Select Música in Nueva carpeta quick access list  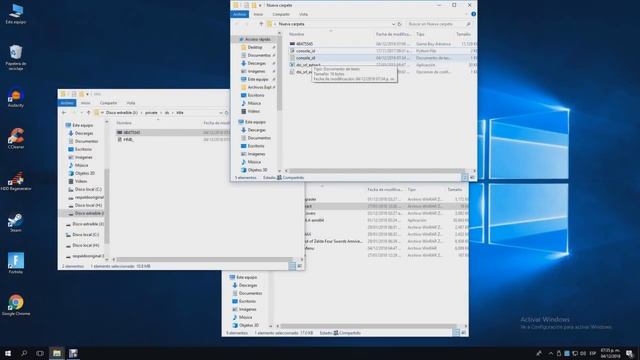tap(254, 103)
